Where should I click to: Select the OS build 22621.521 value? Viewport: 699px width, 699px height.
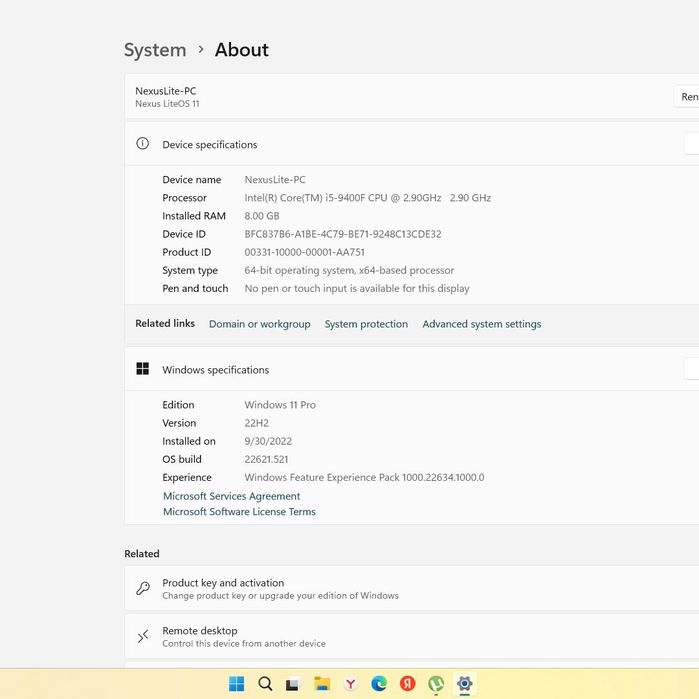tap(266, 459)
